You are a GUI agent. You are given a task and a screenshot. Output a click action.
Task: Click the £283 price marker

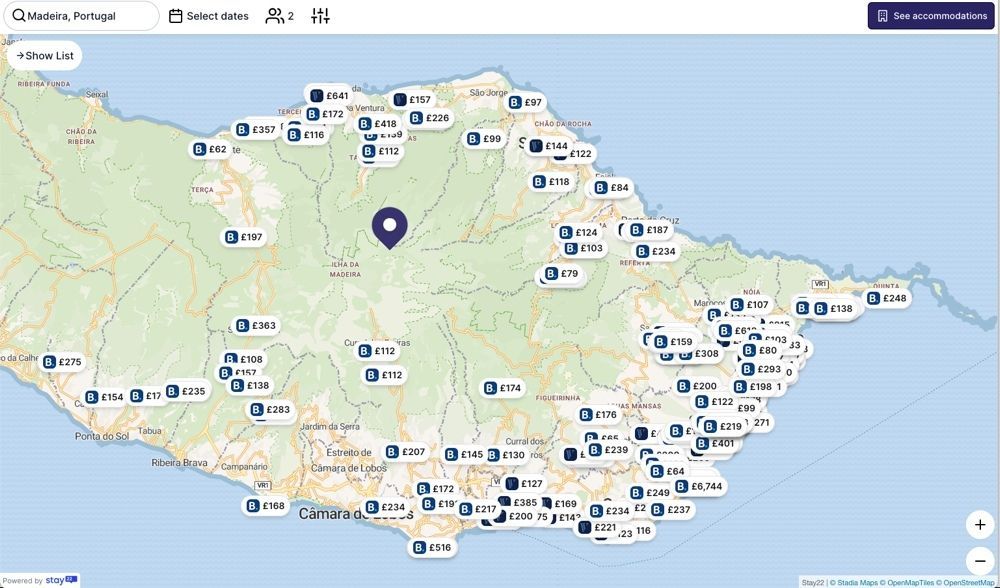tap(270, 409)
